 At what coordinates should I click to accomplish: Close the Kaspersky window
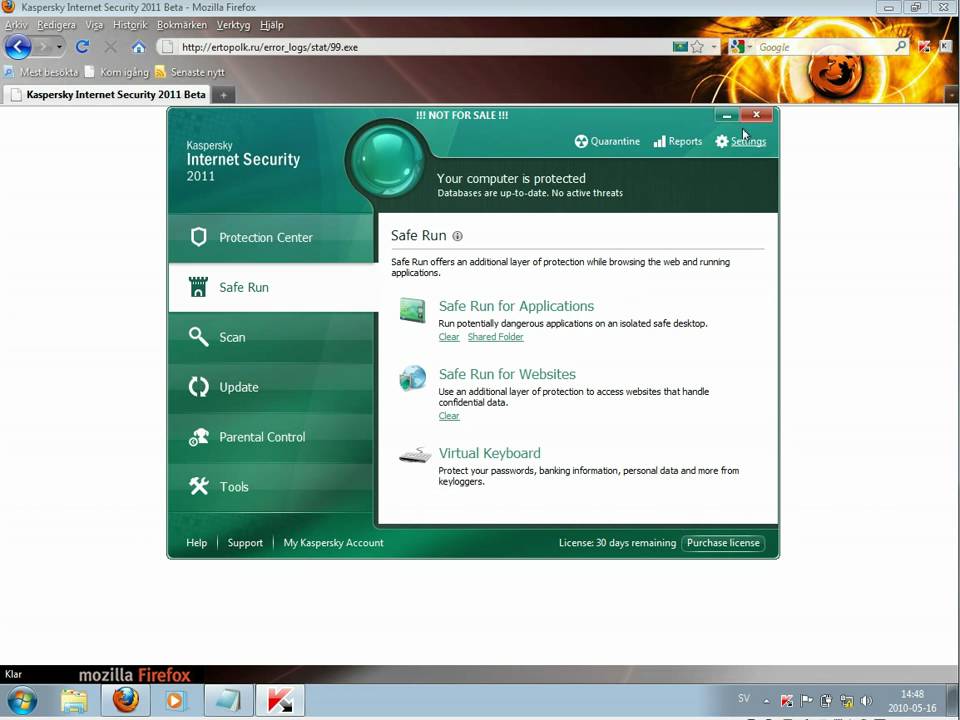coord(756,115)
